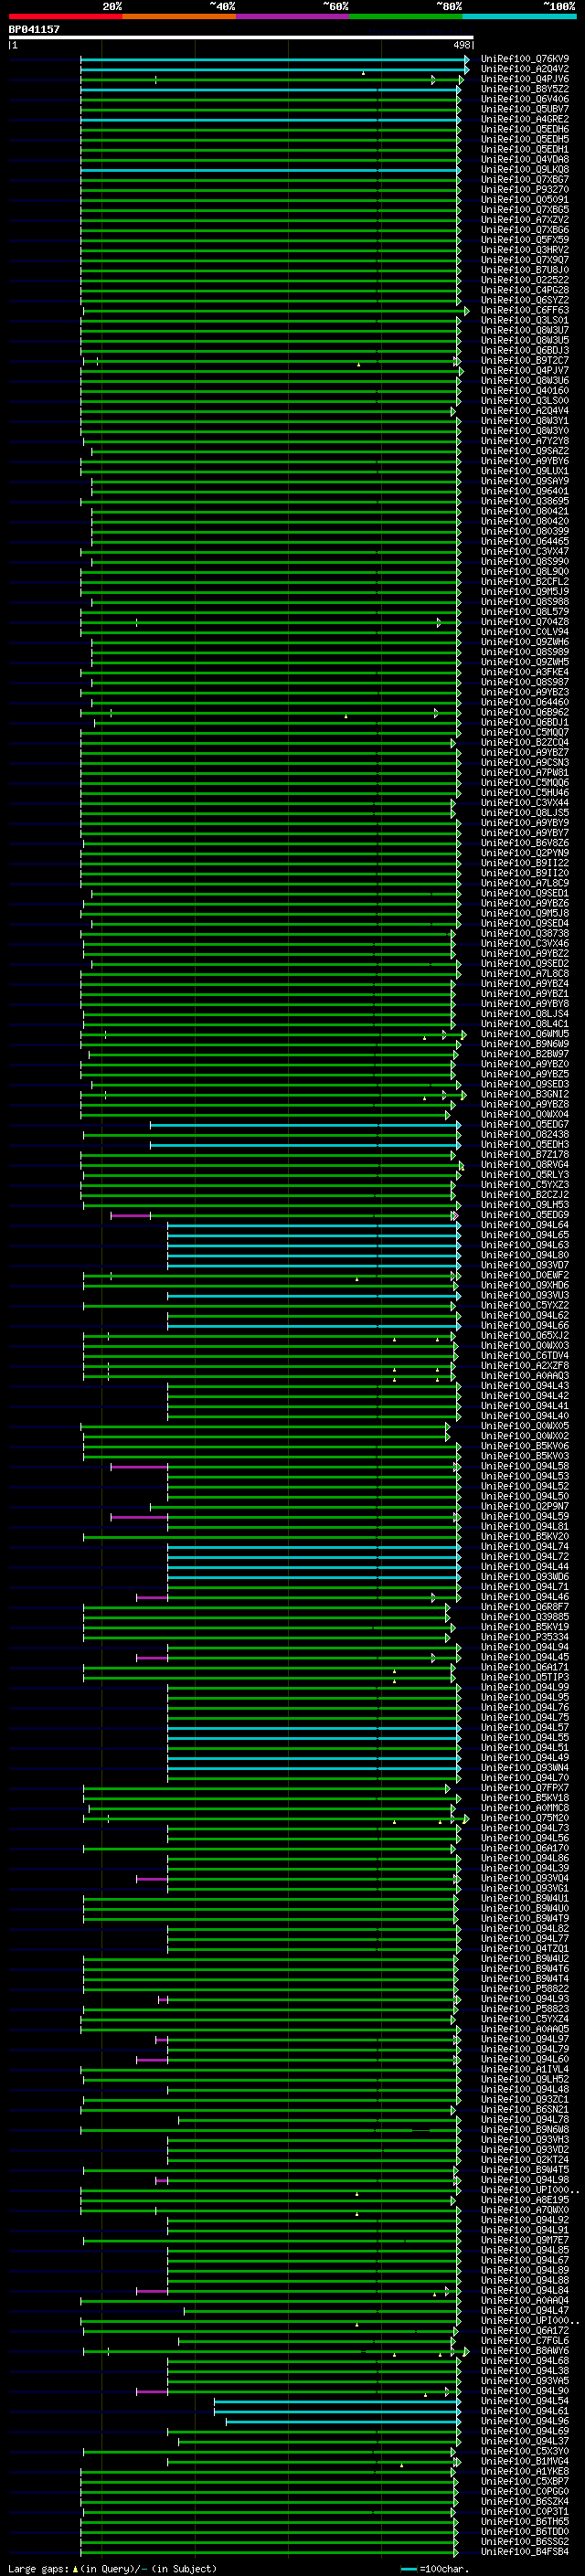Viewport: 585px width, 2576px height.
Task: Select hit label UniRef100_Q5EDG7
Action: pyautogui.click(x=525, y=1125)
